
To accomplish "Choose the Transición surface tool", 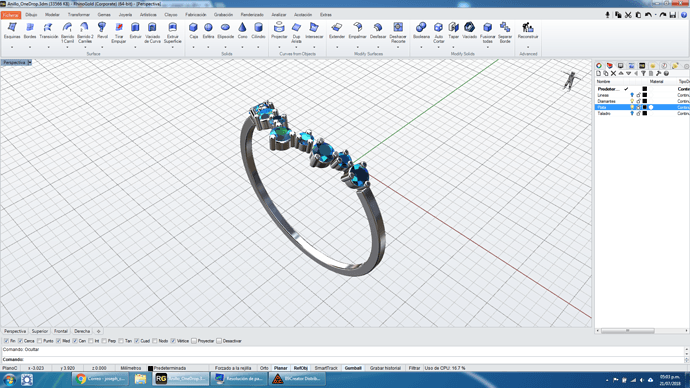I will (x=48, y=30).
